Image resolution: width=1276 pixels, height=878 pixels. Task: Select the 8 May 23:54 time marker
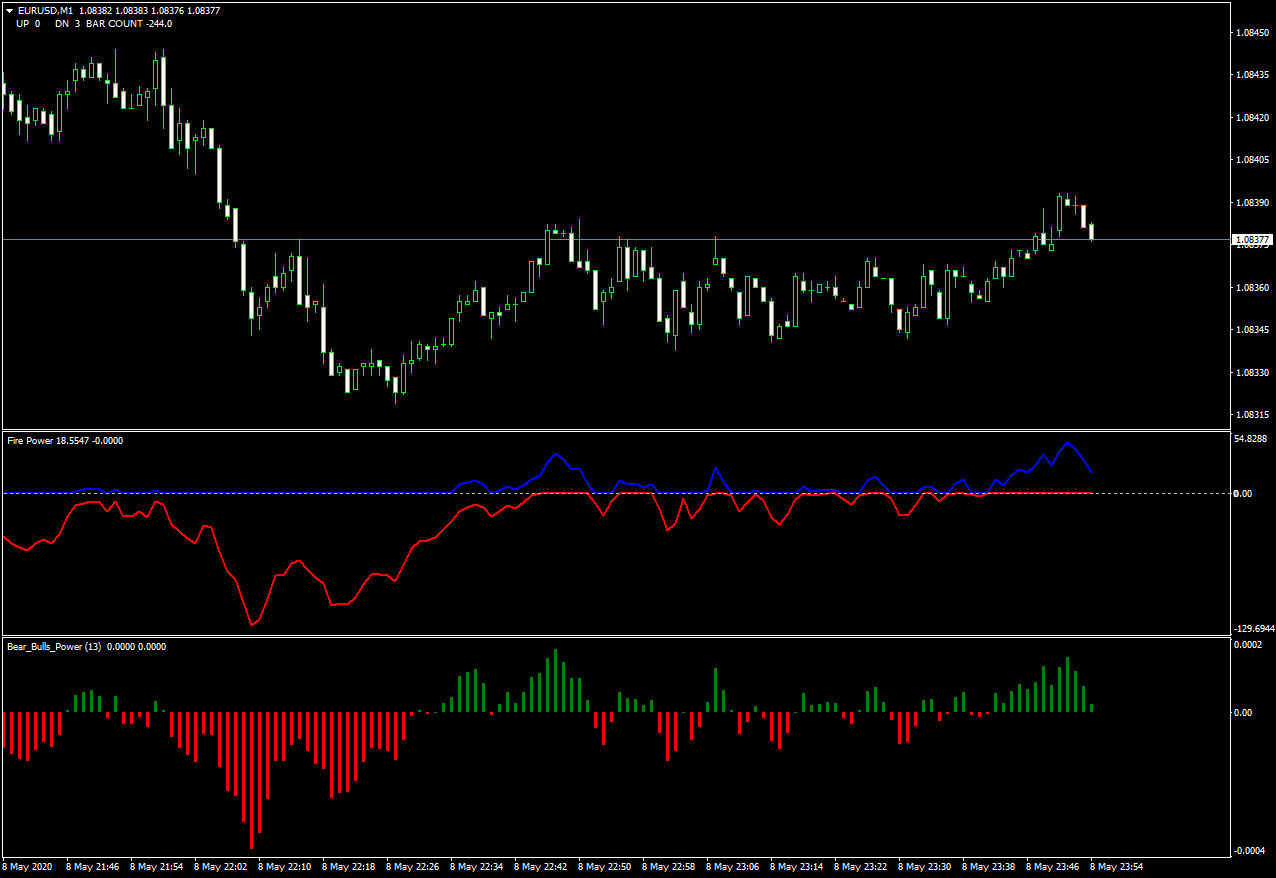coord(1116,866)
